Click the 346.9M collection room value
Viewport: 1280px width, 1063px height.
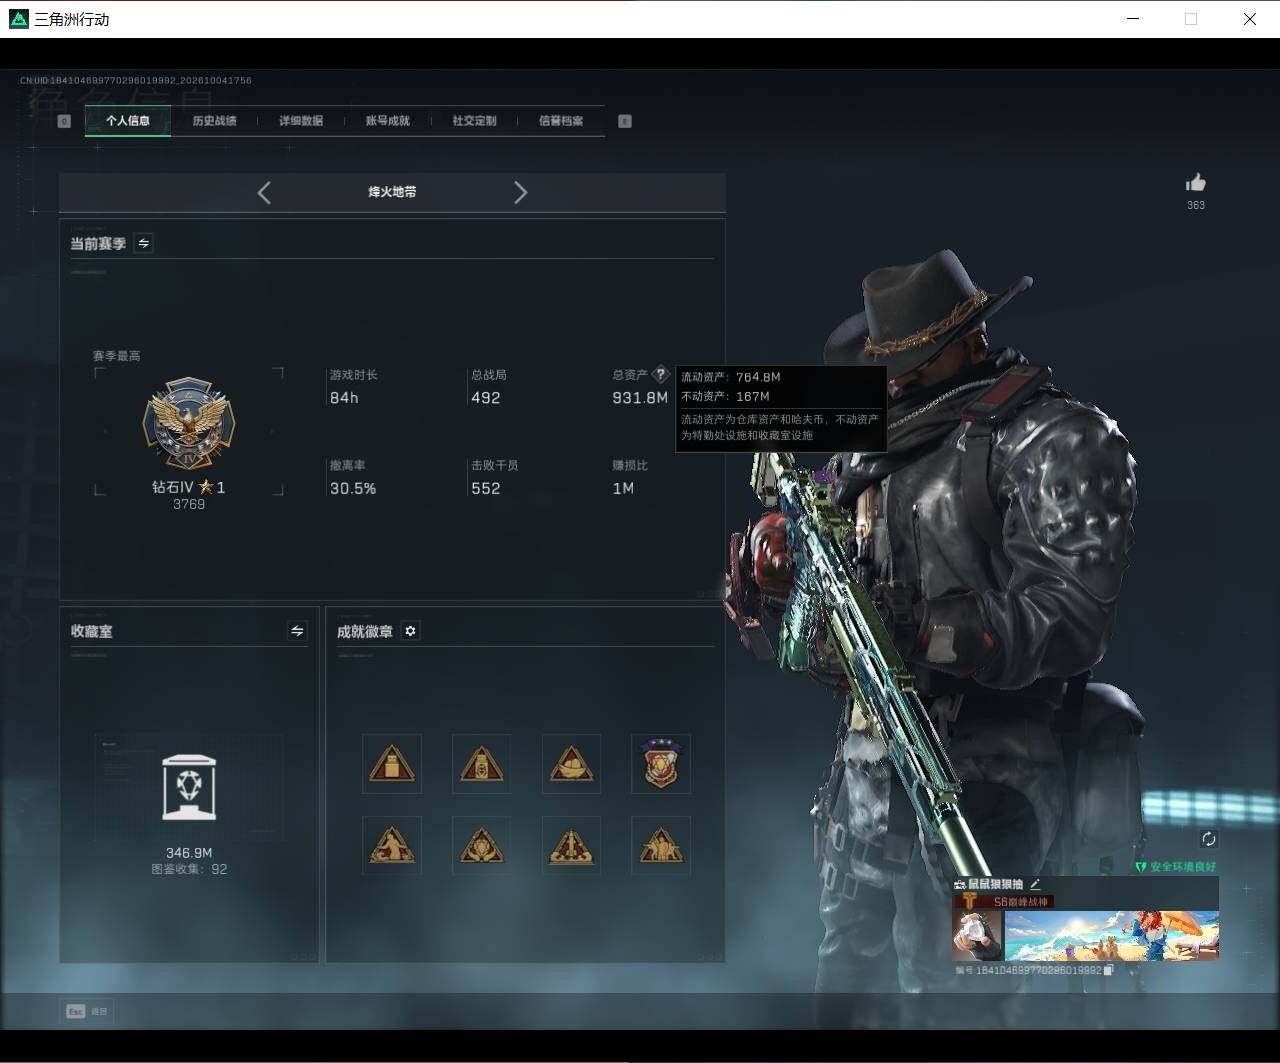click(189, 853)
